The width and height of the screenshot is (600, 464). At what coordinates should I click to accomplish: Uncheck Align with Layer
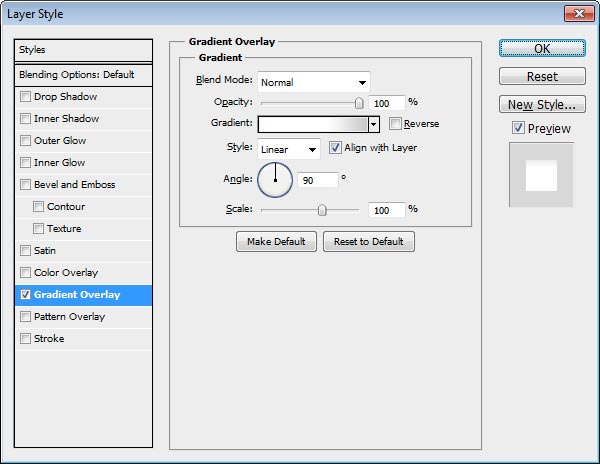tap(335, 148)
